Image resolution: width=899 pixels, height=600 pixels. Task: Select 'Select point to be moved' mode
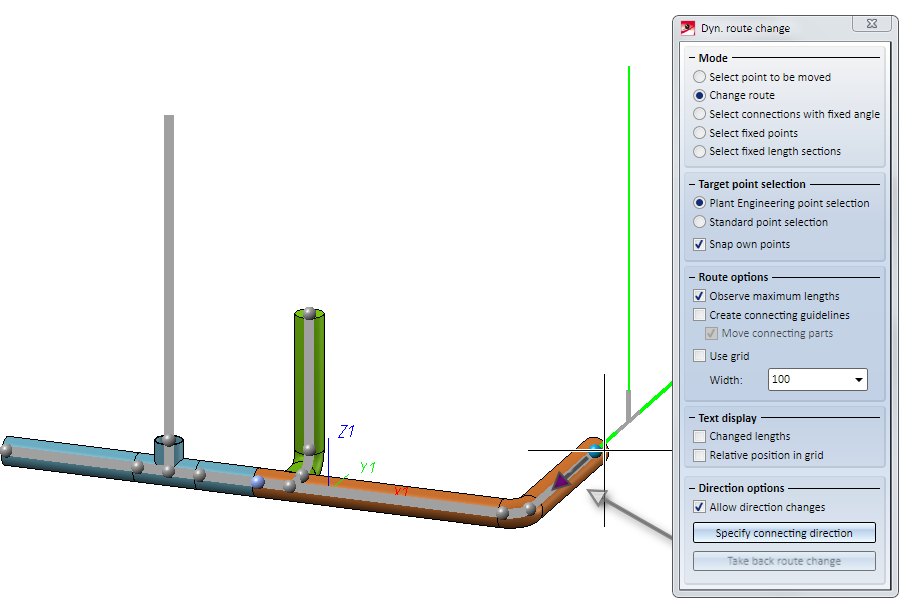[x=699, y=76]
